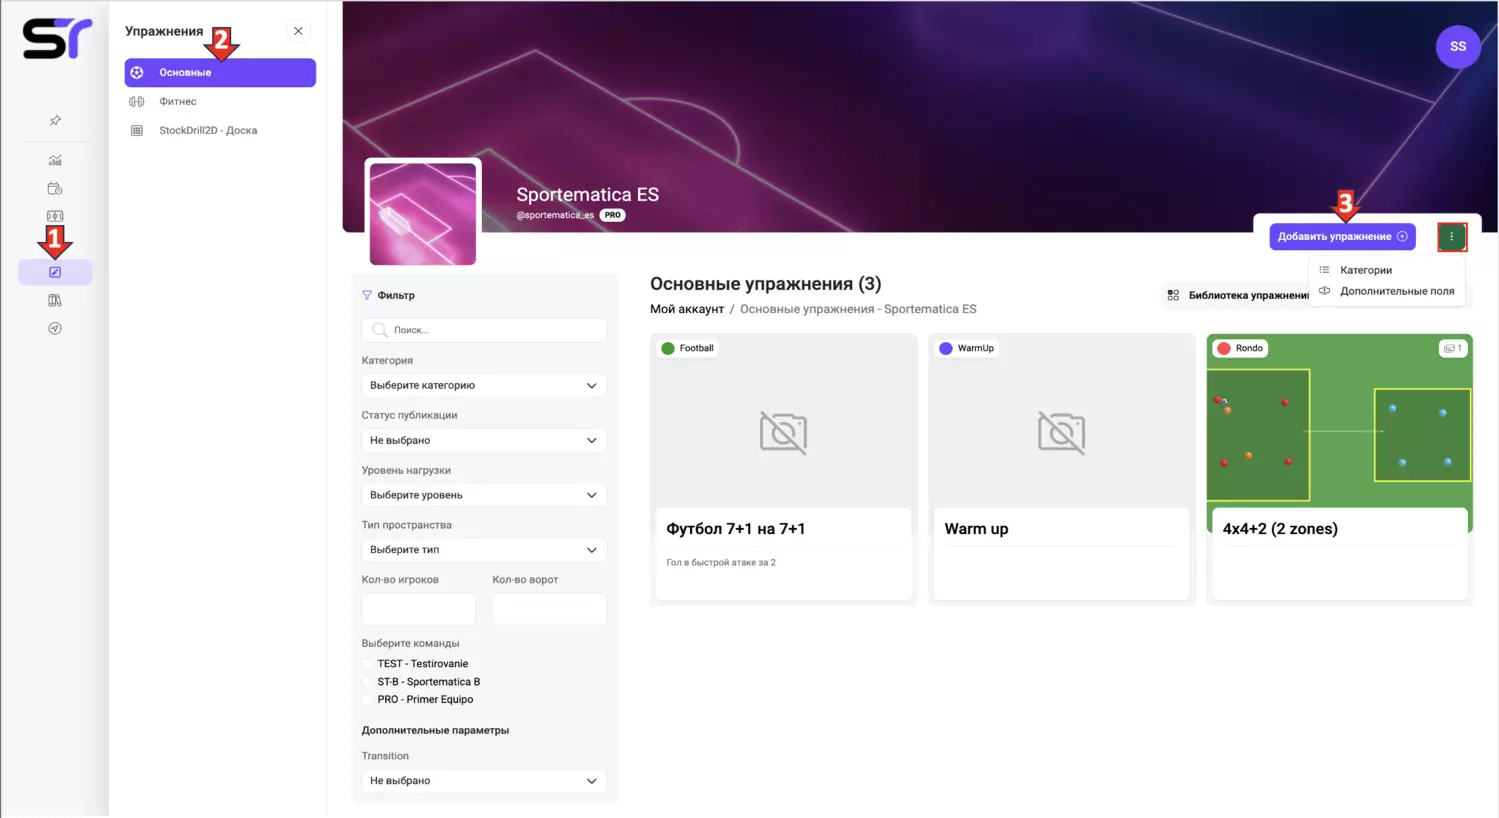Image resolution: width=1499 pixels, height=818 pixels.
Task: Select Основные in the exercises menu
Action: coord(220,72)
